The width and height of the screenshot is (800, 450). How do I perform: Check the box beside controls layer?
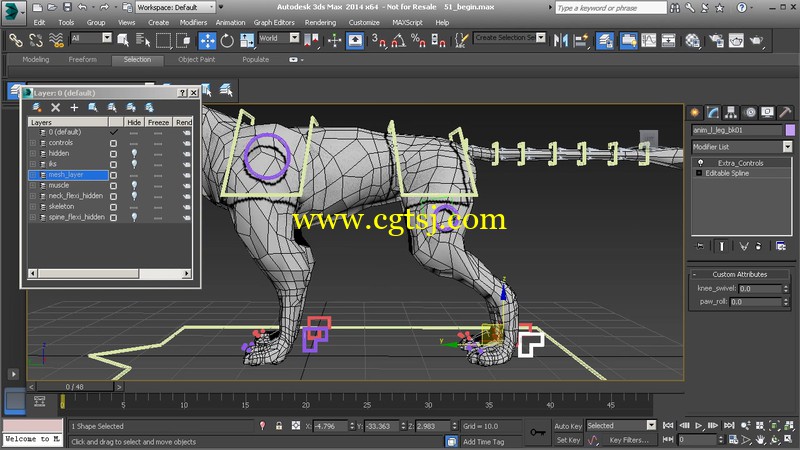click(x=113, y=143)
